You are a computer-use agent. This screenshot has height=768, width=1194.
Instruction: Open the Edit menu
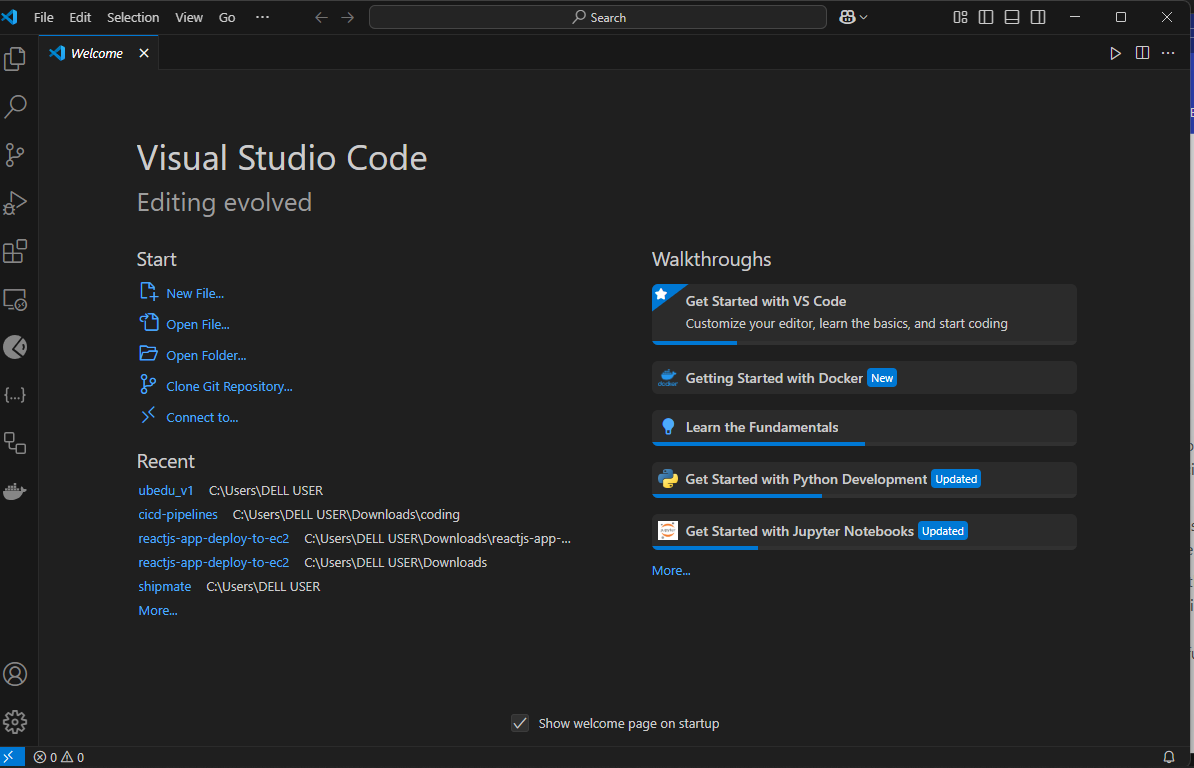coord(80,17)
